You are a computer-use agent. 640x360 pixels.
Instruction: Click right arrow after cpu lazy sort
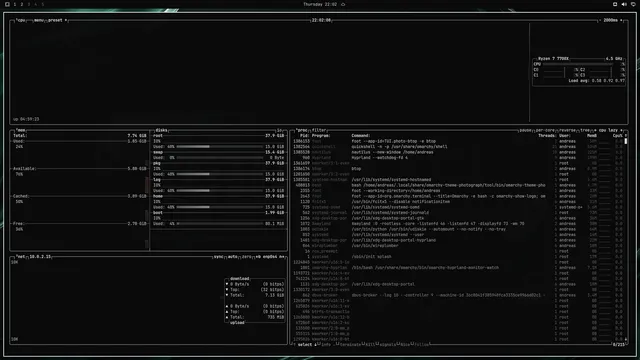pyautogui.click(x=621, y=130)
